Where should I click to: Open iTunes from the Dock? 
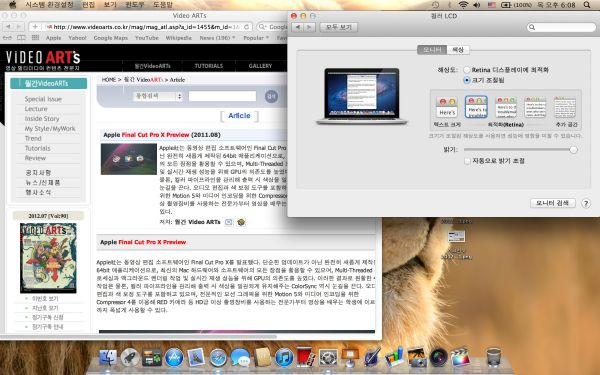click(284, 358)
